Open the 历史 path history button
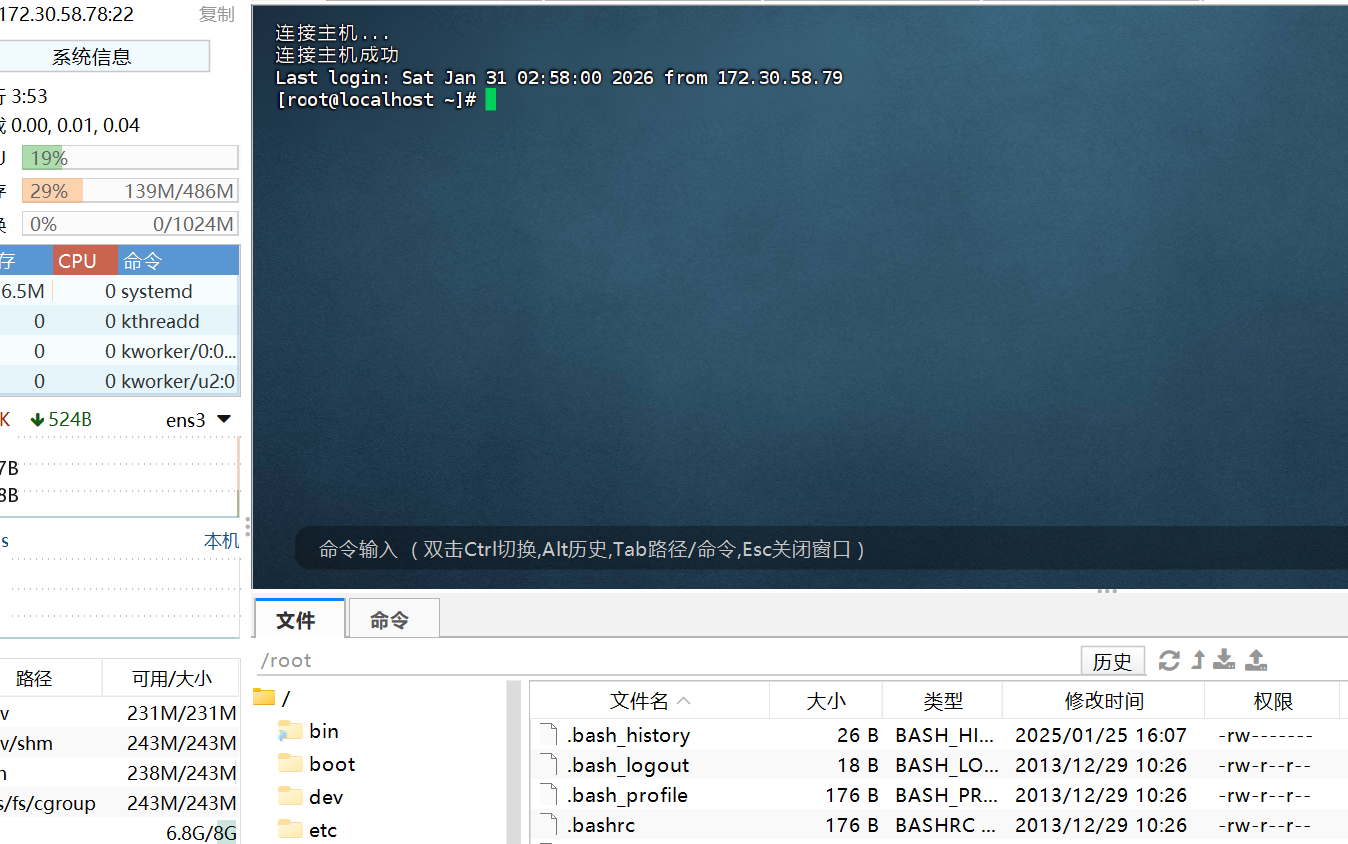The image size is (1348, 844). click(x=1112, y=661)
